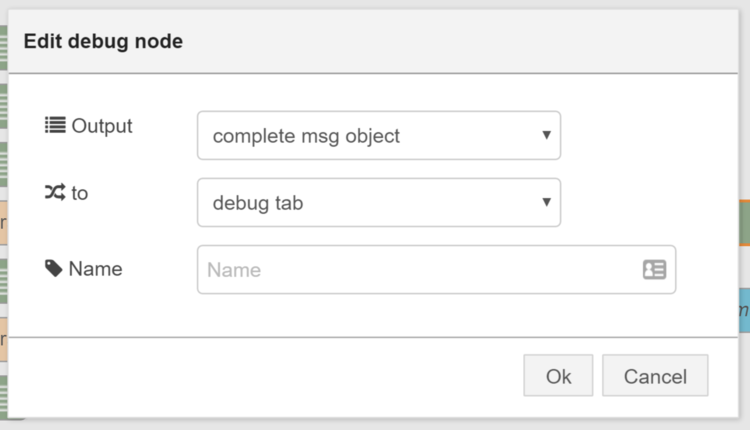This screenshot has width=750, height=430.
Task: Open the "debug tab" destination dropdown
Action: tap(379, 202)
